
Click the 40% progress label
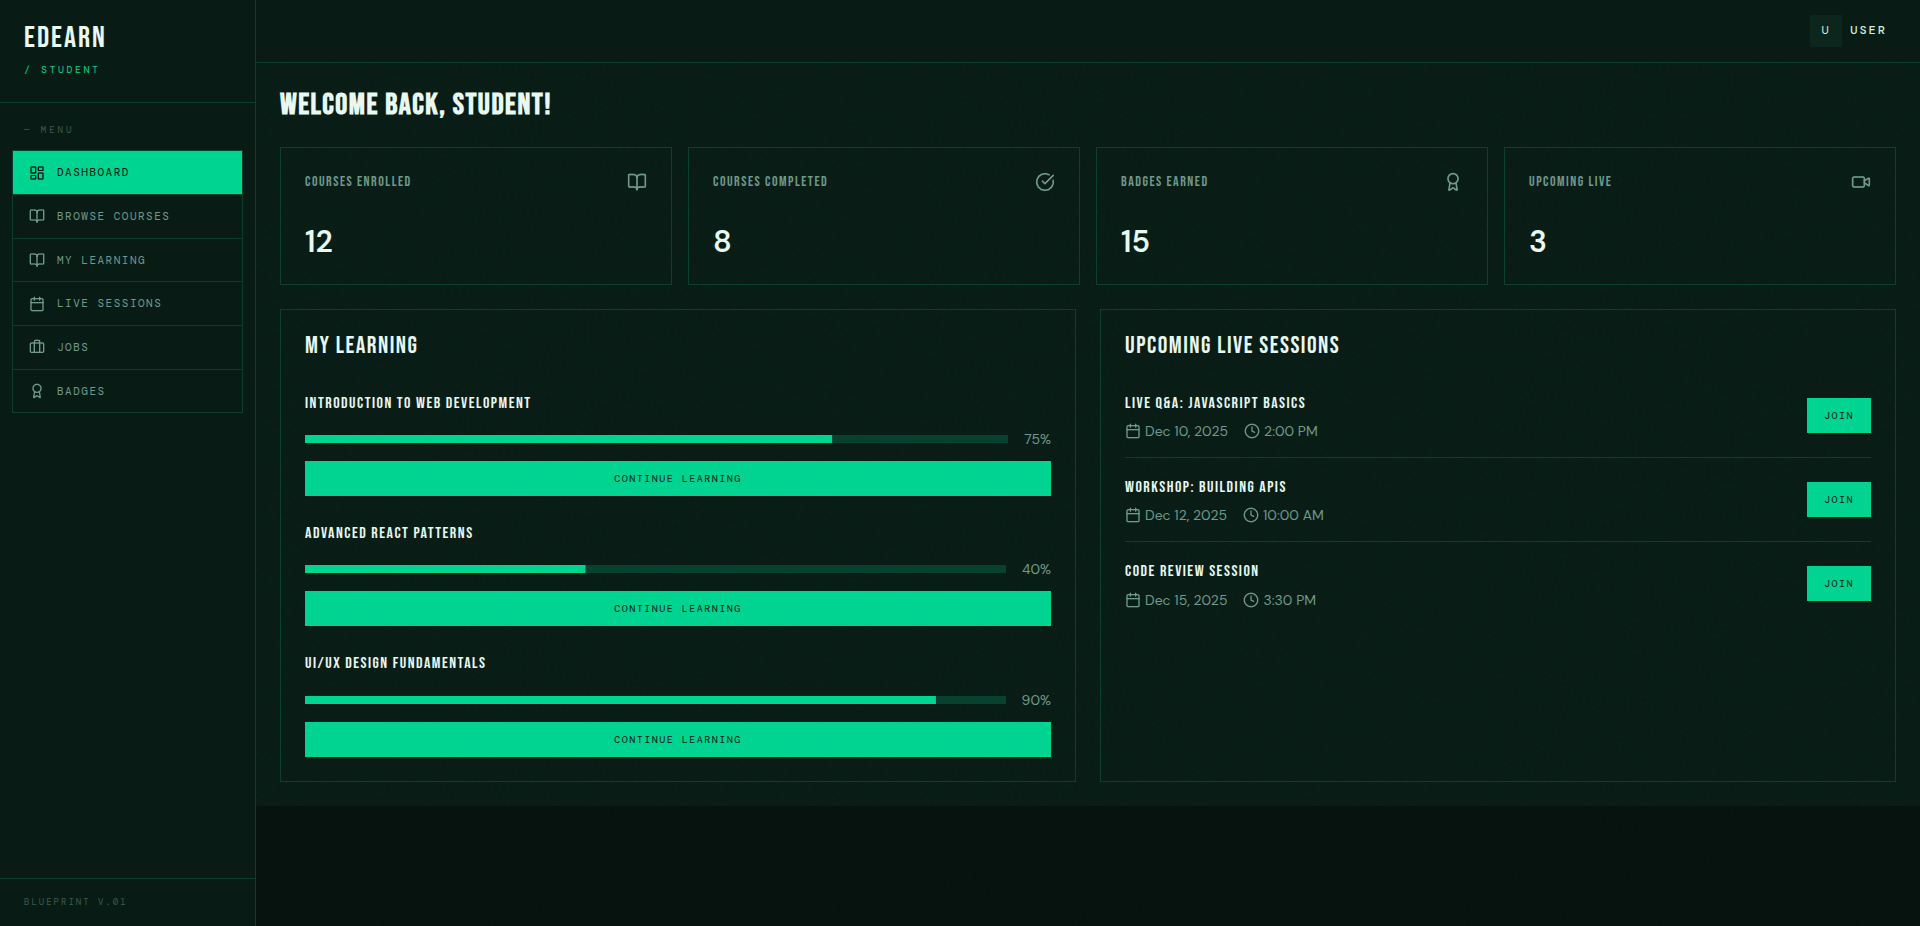pyautogui.click(x=1036, y=569)
